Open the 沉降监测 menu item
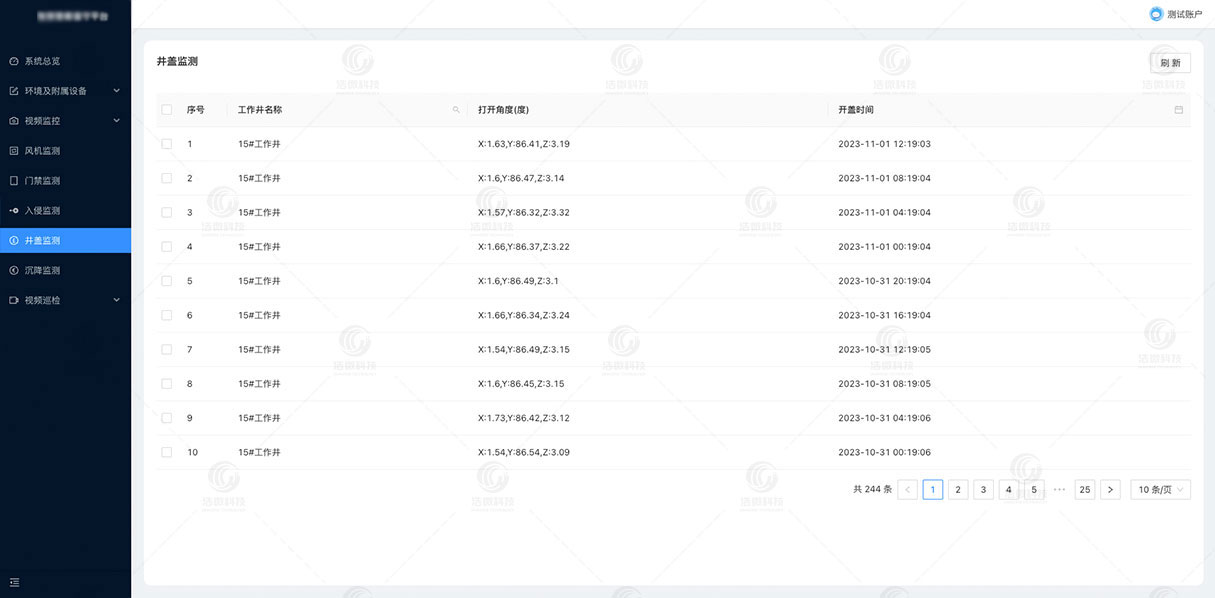This screenshot has width=1215, height=598. pyautogui.click(x=42, y=271)
